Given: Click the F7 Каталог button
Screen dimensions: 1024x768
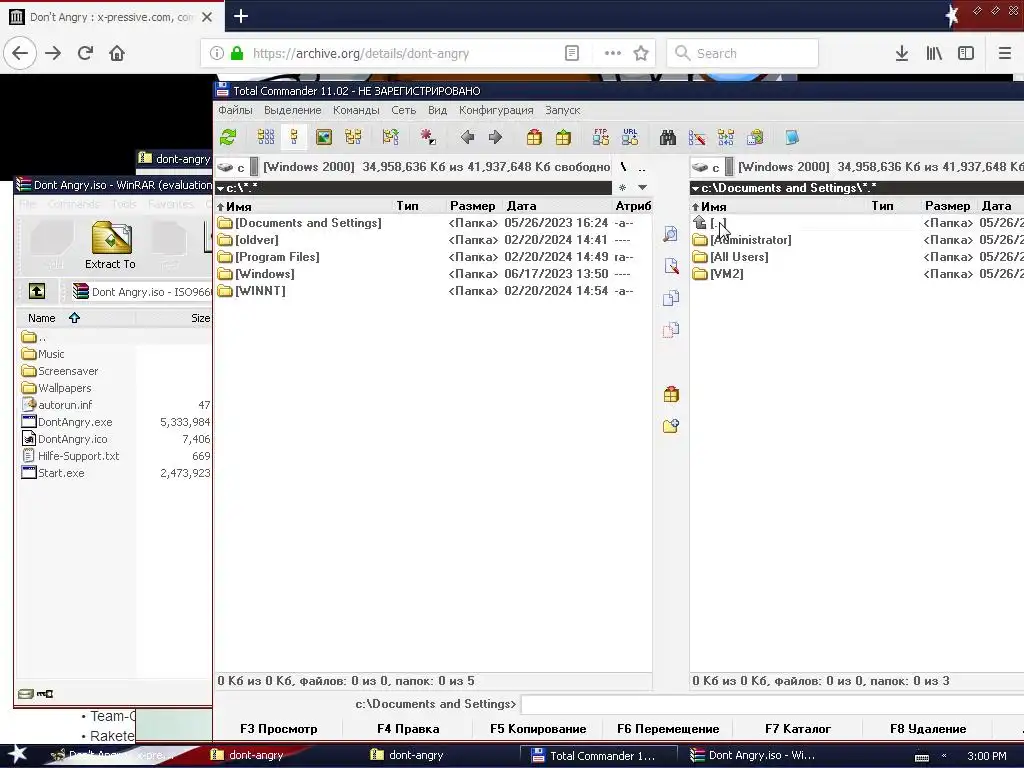Looking at the screenshot, I should tap(798, 729).
